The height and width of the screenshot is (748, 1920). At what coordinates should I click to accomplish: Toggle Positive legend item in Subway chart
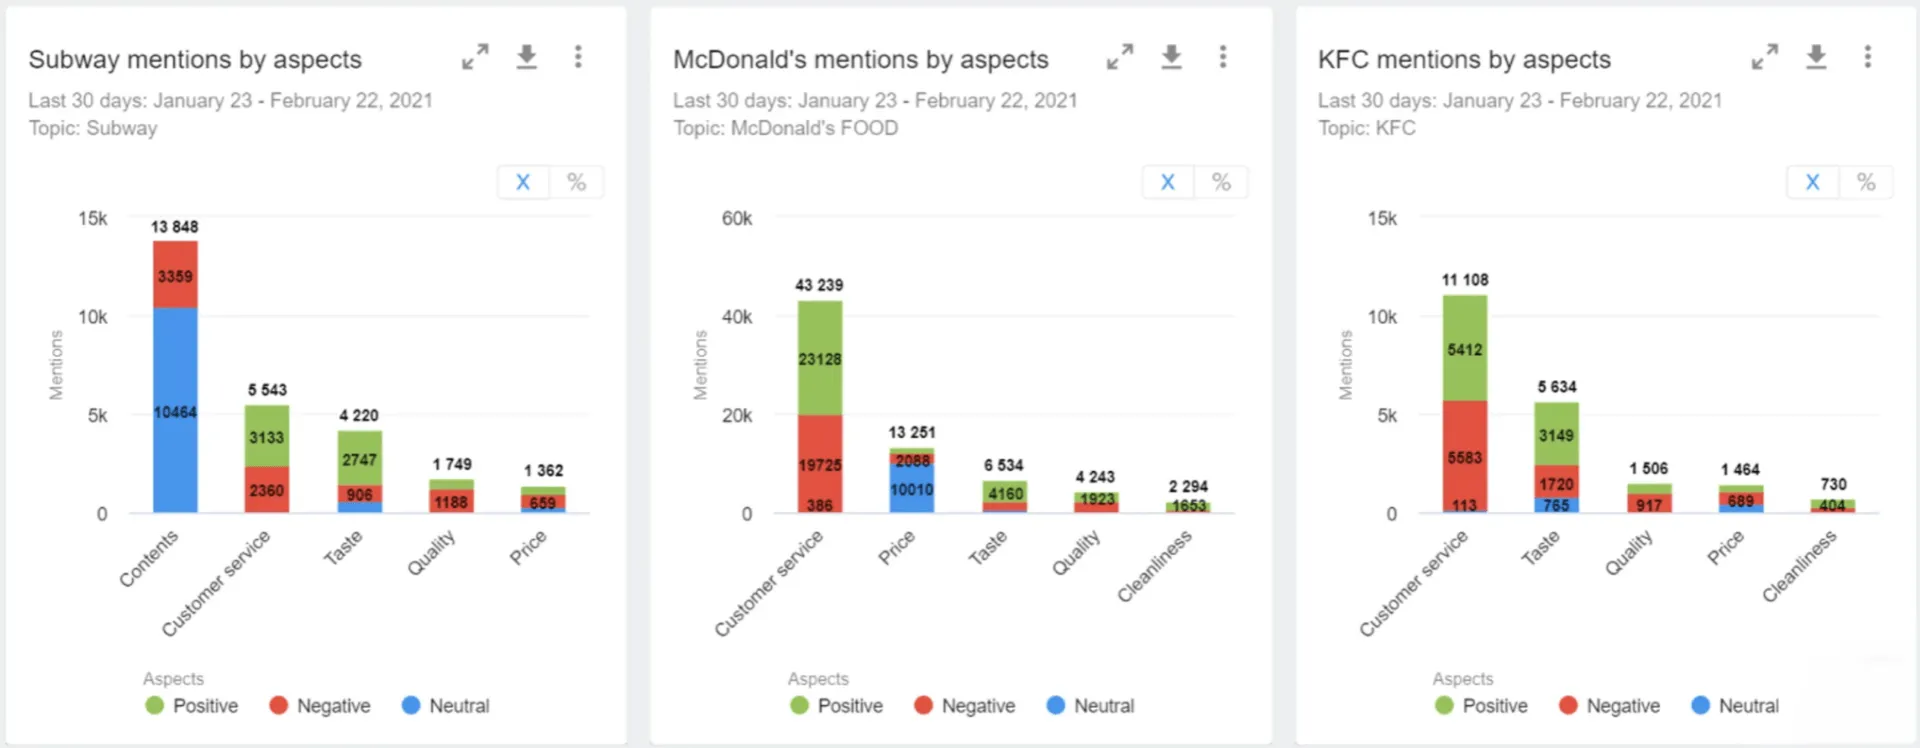click(x=192, y=706)
